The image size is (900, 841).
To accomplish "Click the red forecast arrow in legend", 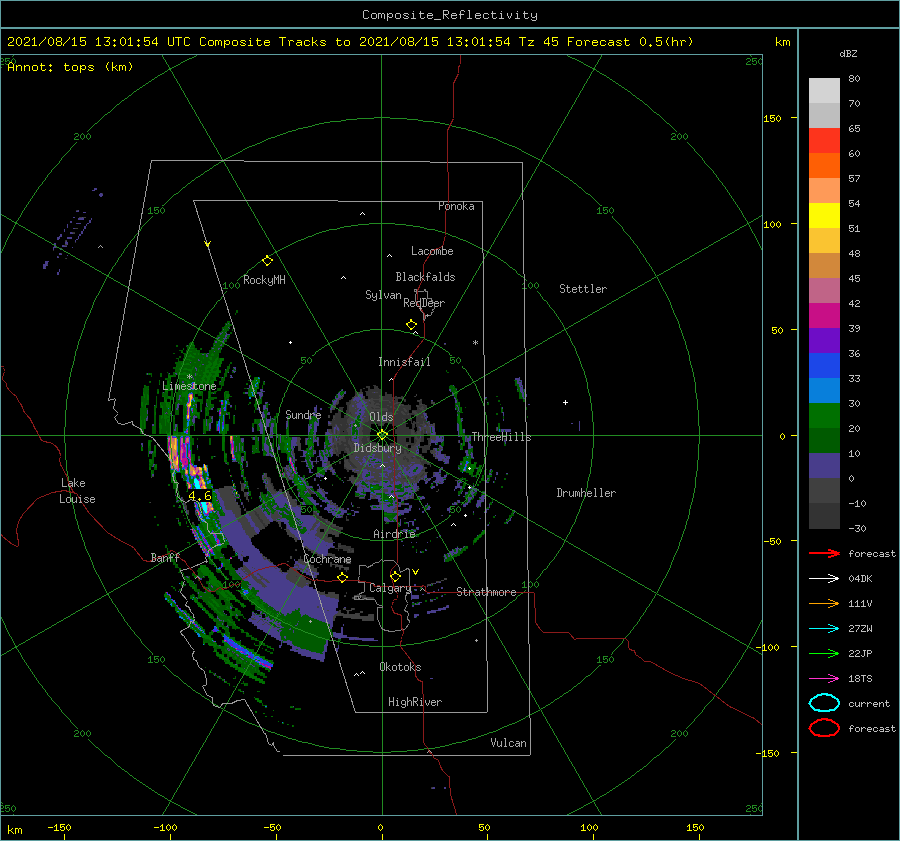I will (x=824, y=553).
